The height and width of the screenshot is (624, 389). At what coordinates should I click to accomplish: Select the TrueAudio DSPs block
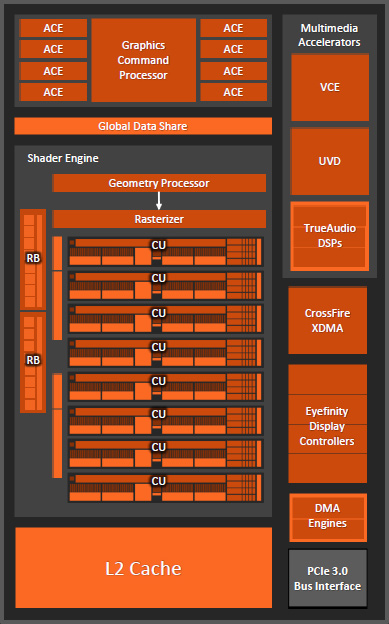(x=330, y=236)
